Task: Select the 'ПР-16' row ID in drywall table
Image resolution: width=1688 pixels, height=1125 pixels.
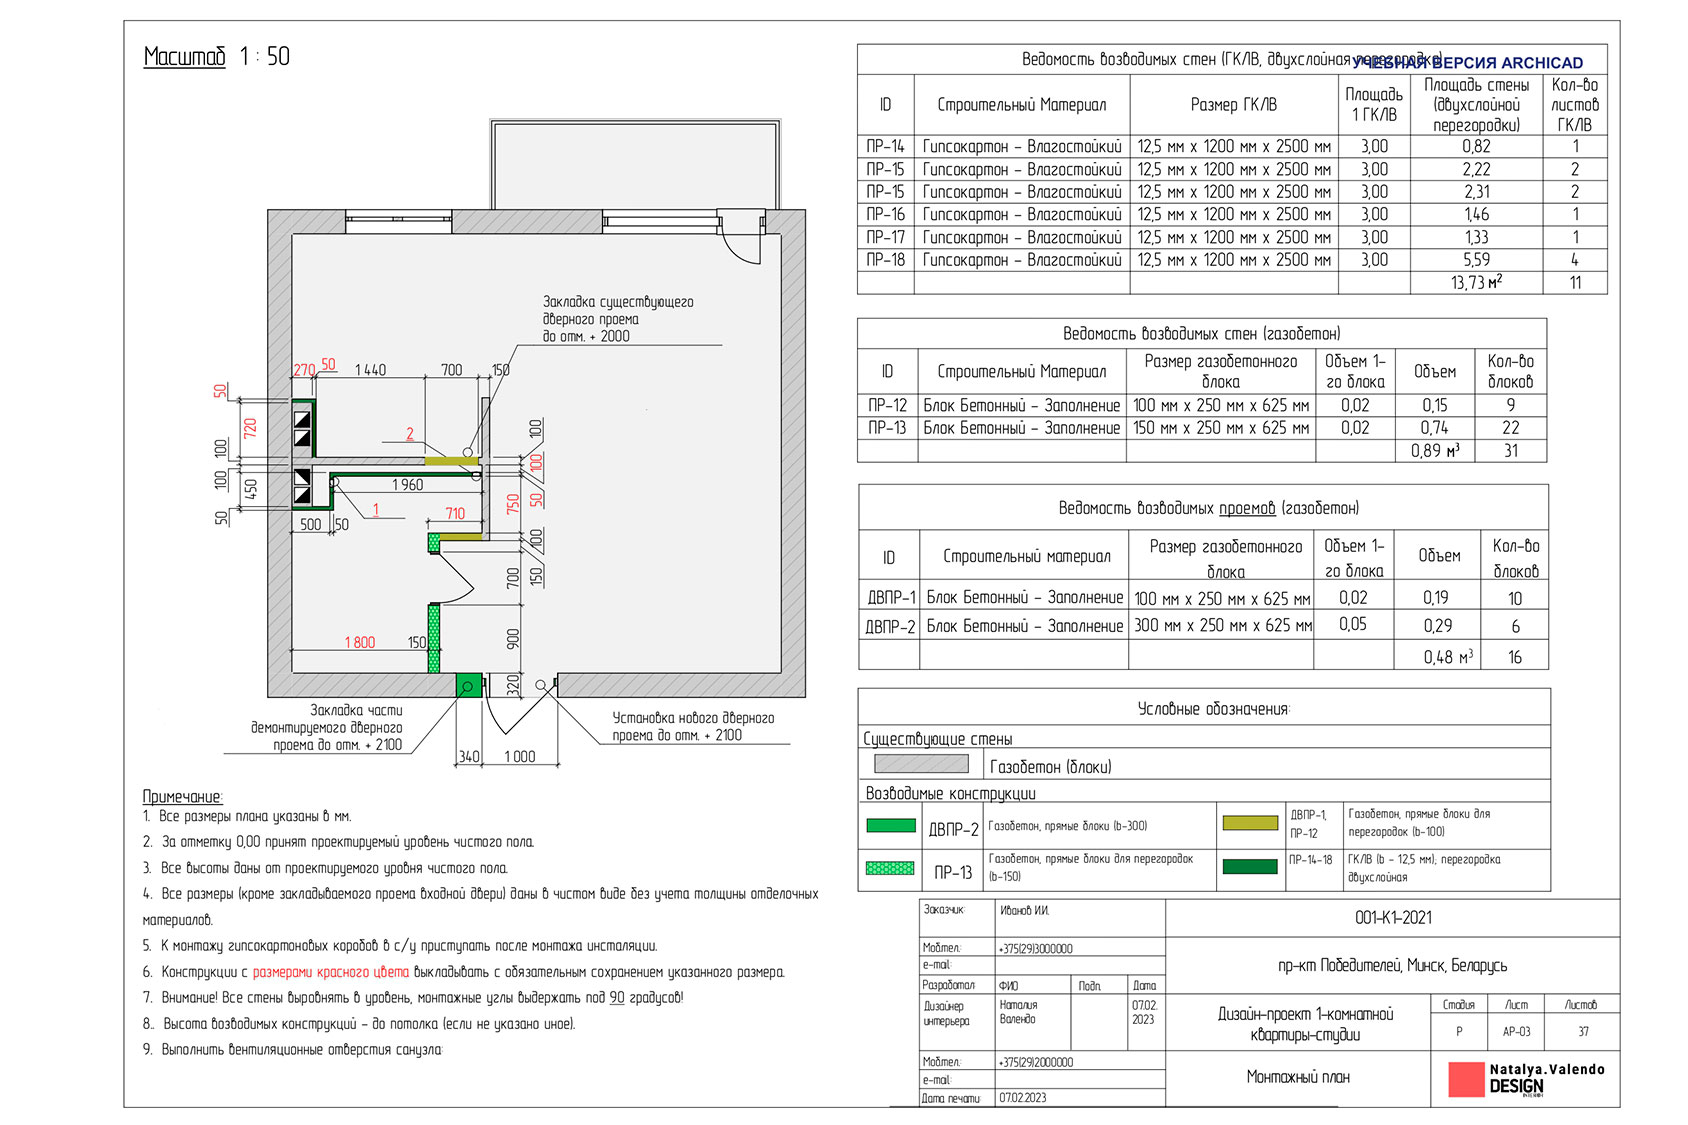Action: point(885,214)
